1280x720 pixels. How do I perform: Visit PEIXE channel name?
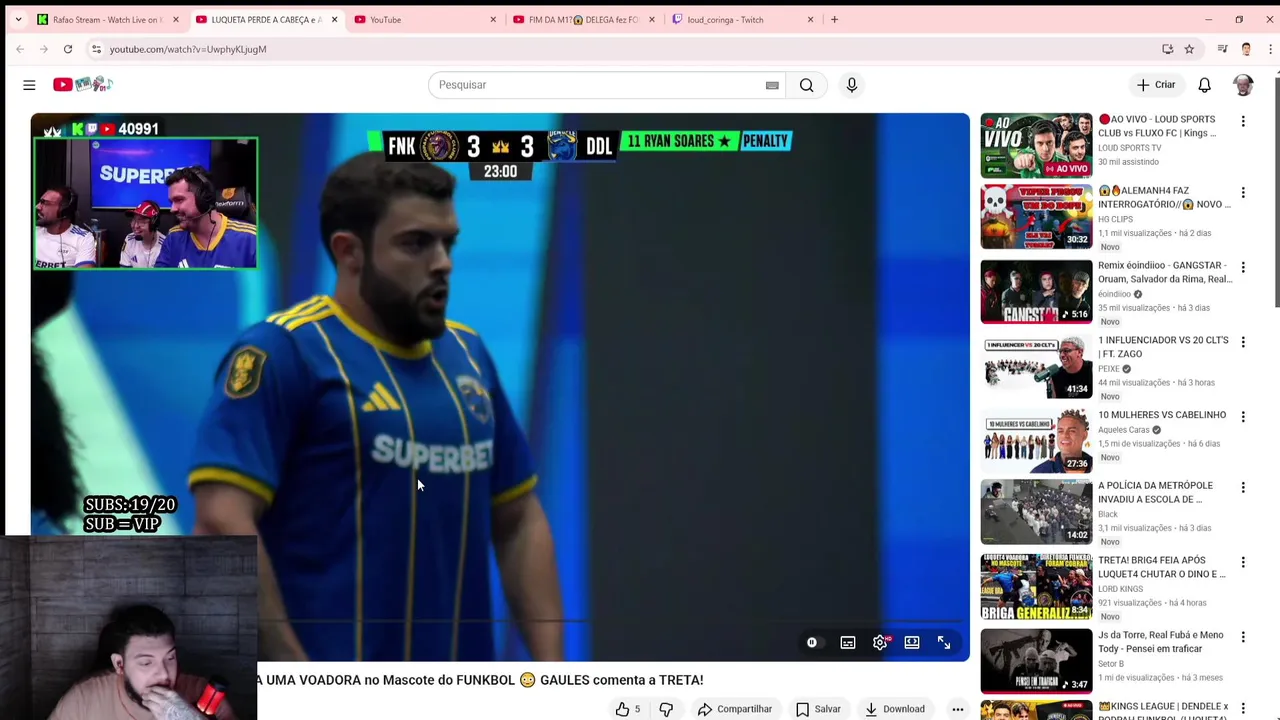(x=1109, y=369)
